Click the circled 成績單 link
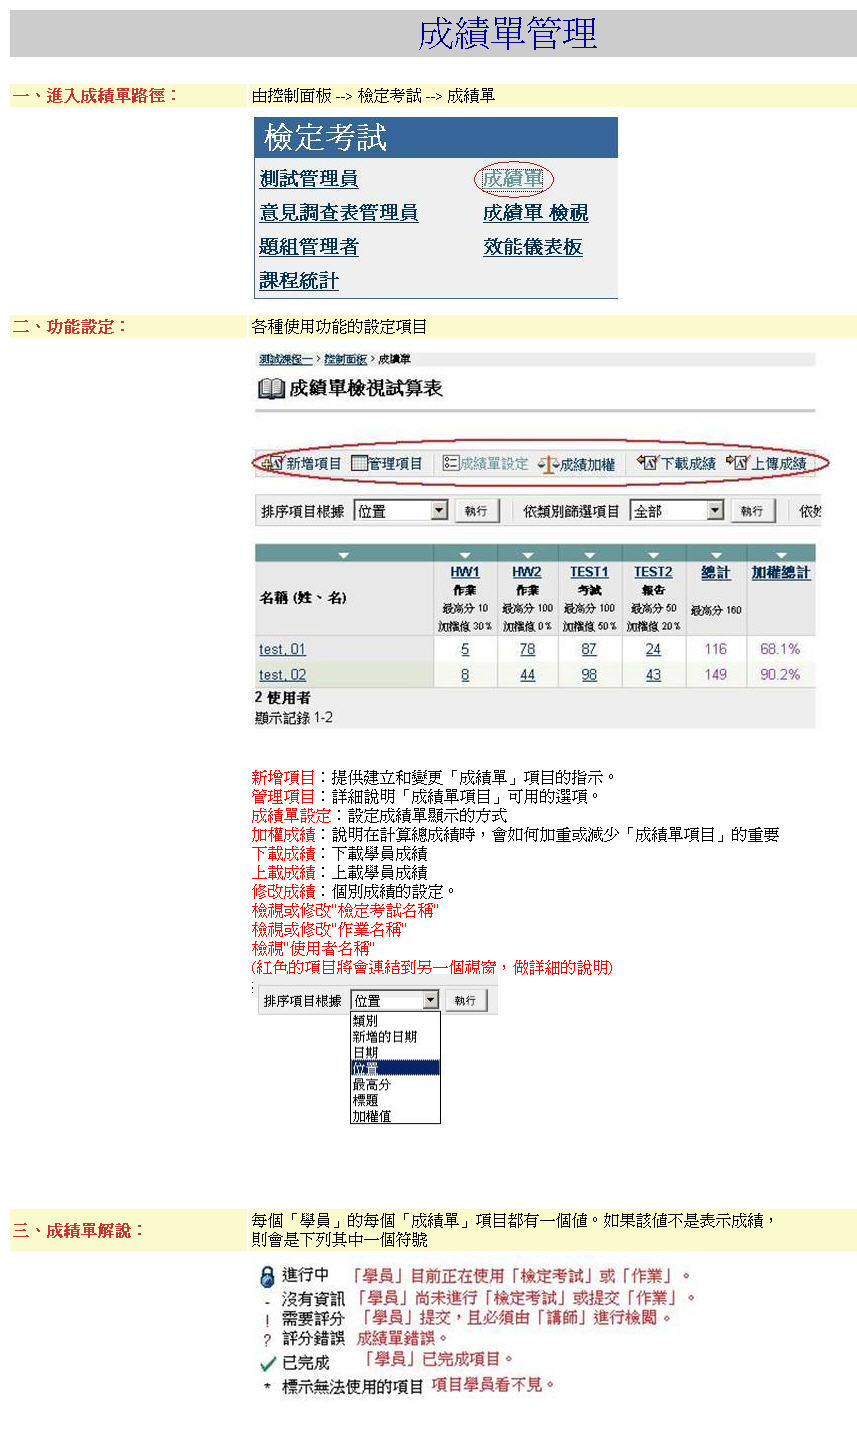 (x=513, y=179)
